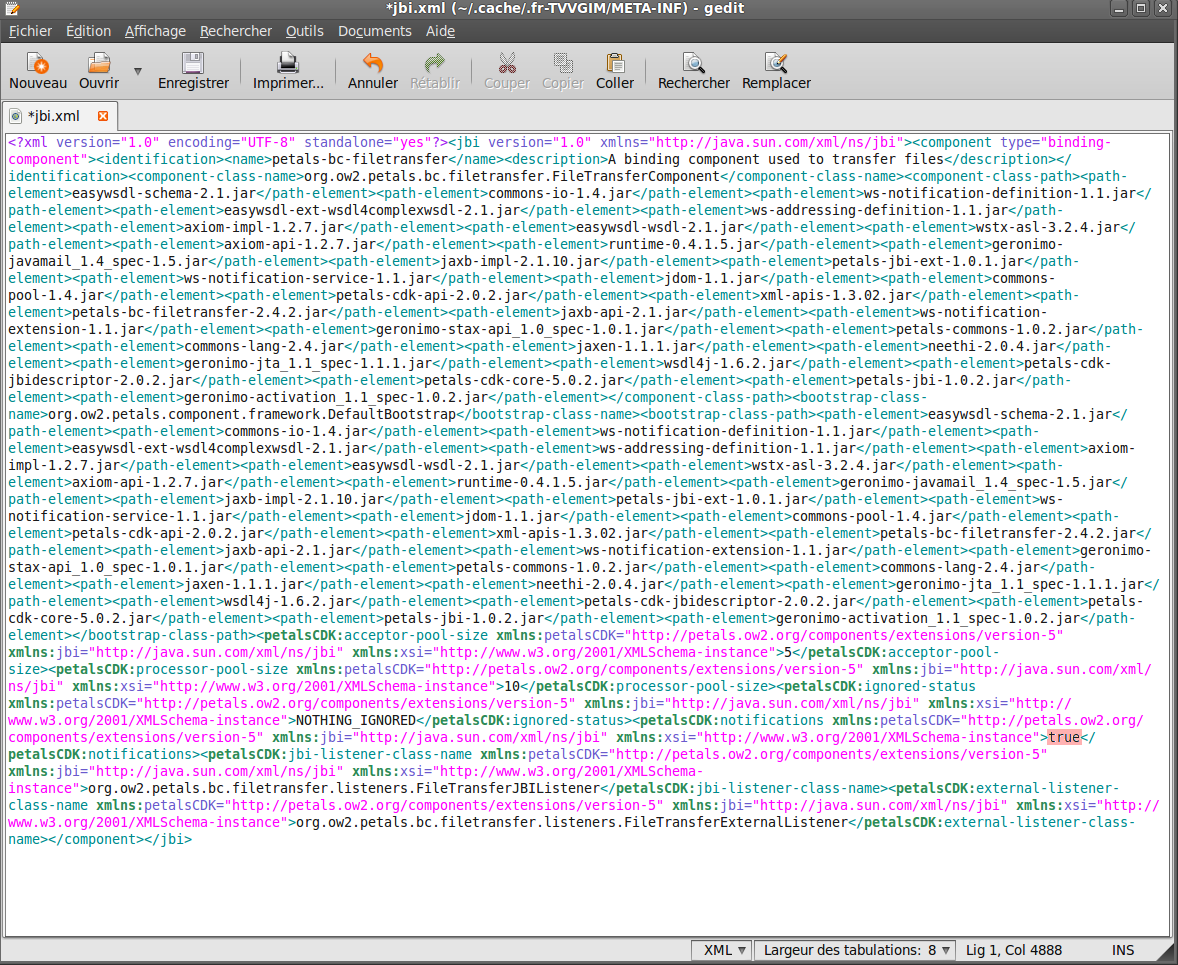Click the Ouvrir open file icon
This screenshot has height=965, width=1178.
point(99,64)
